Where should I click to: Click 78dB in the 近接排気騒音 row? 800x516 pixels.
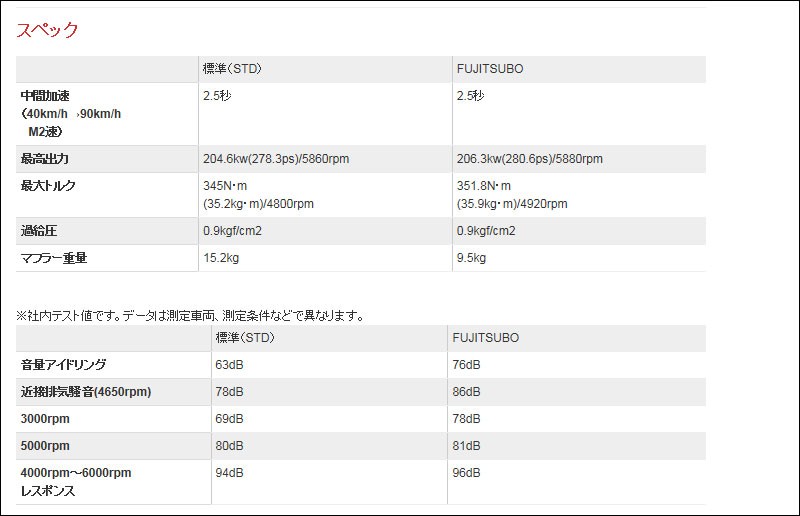pyautogui.click(x=229, y=392)
